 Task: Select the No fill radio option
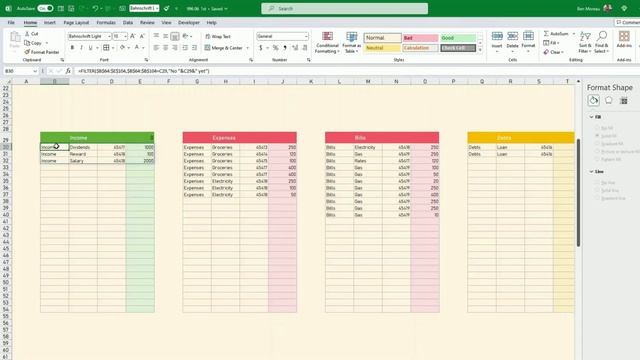597,128
